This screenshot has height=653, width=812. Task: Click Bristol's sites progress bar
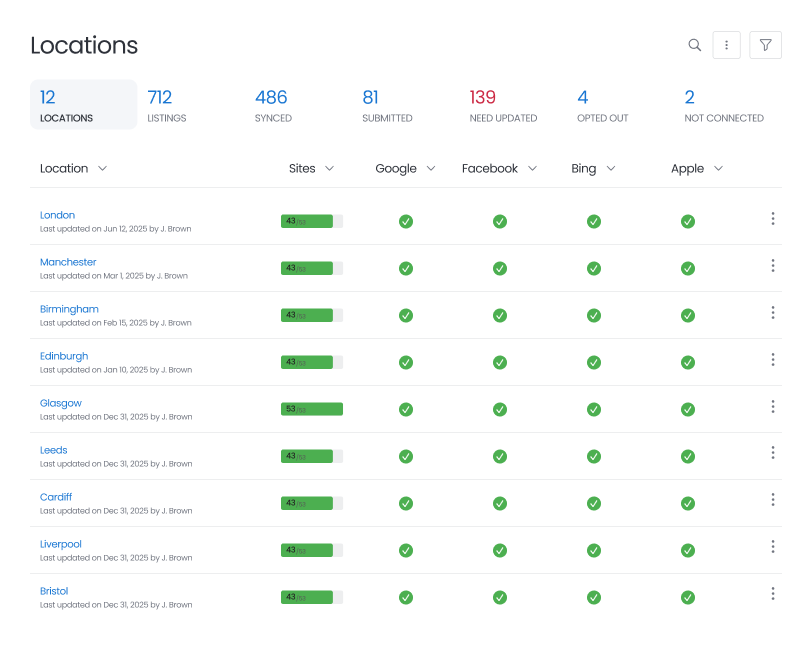(312, 597)
